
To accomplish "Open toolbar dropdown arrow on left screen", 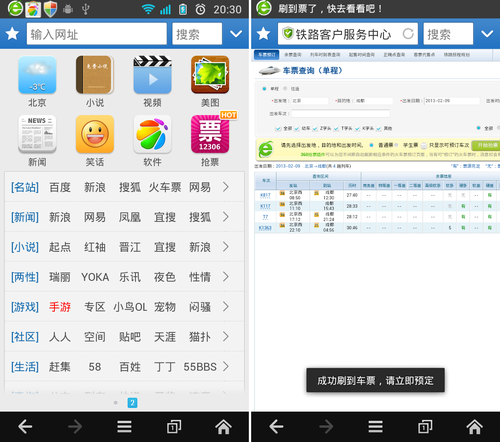I will (x=236, y=34).
